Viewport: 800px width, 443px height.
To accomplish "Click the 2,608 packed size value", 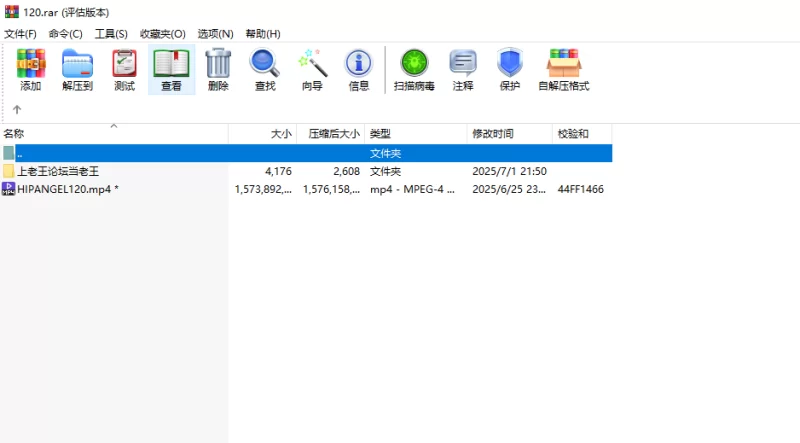I will (346, 171).
